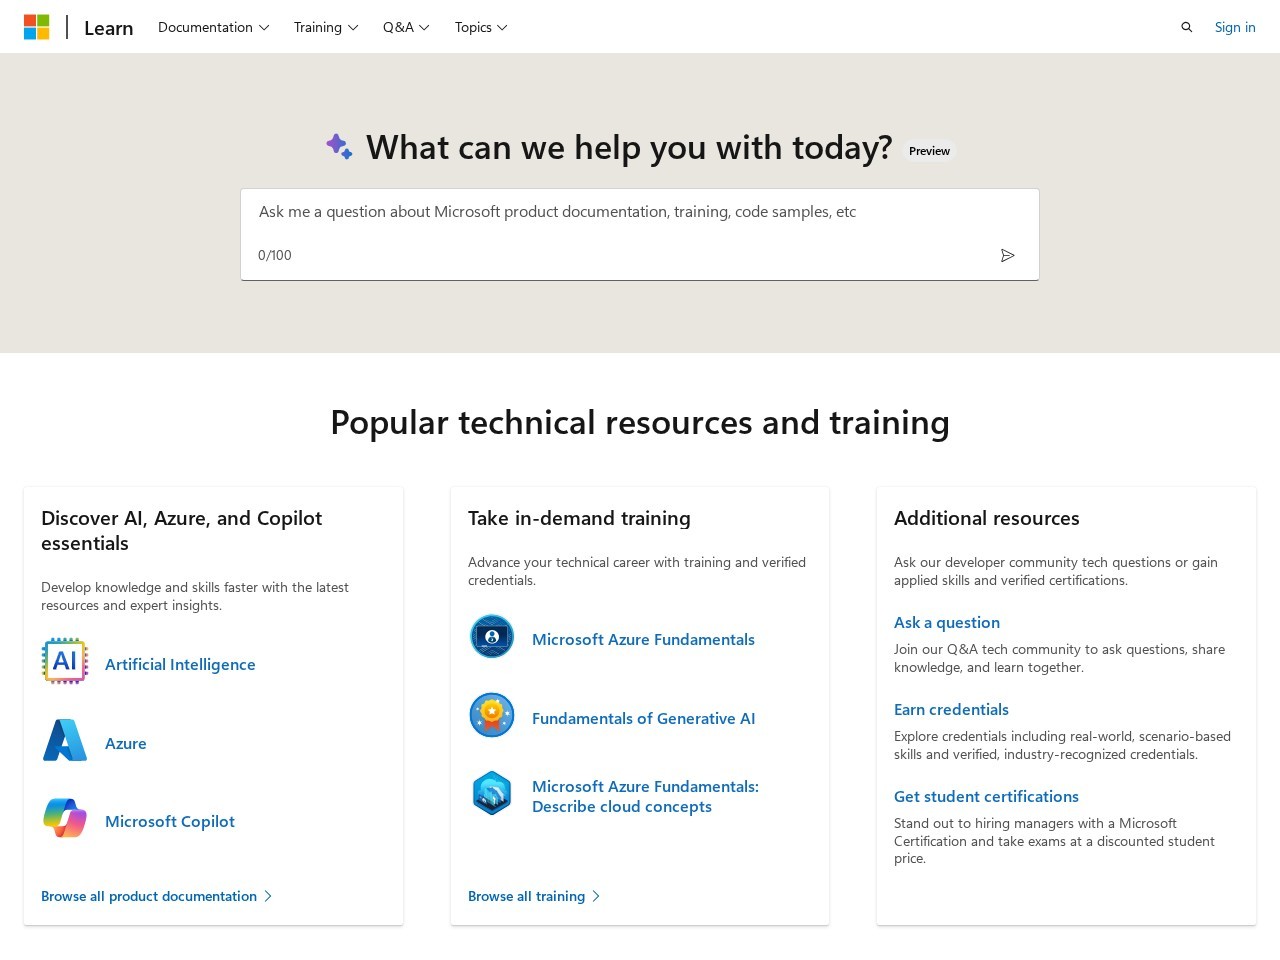Viewport: 1280px width, 960px height.
Task: Click the Azure logo icon
Action: 64,740
